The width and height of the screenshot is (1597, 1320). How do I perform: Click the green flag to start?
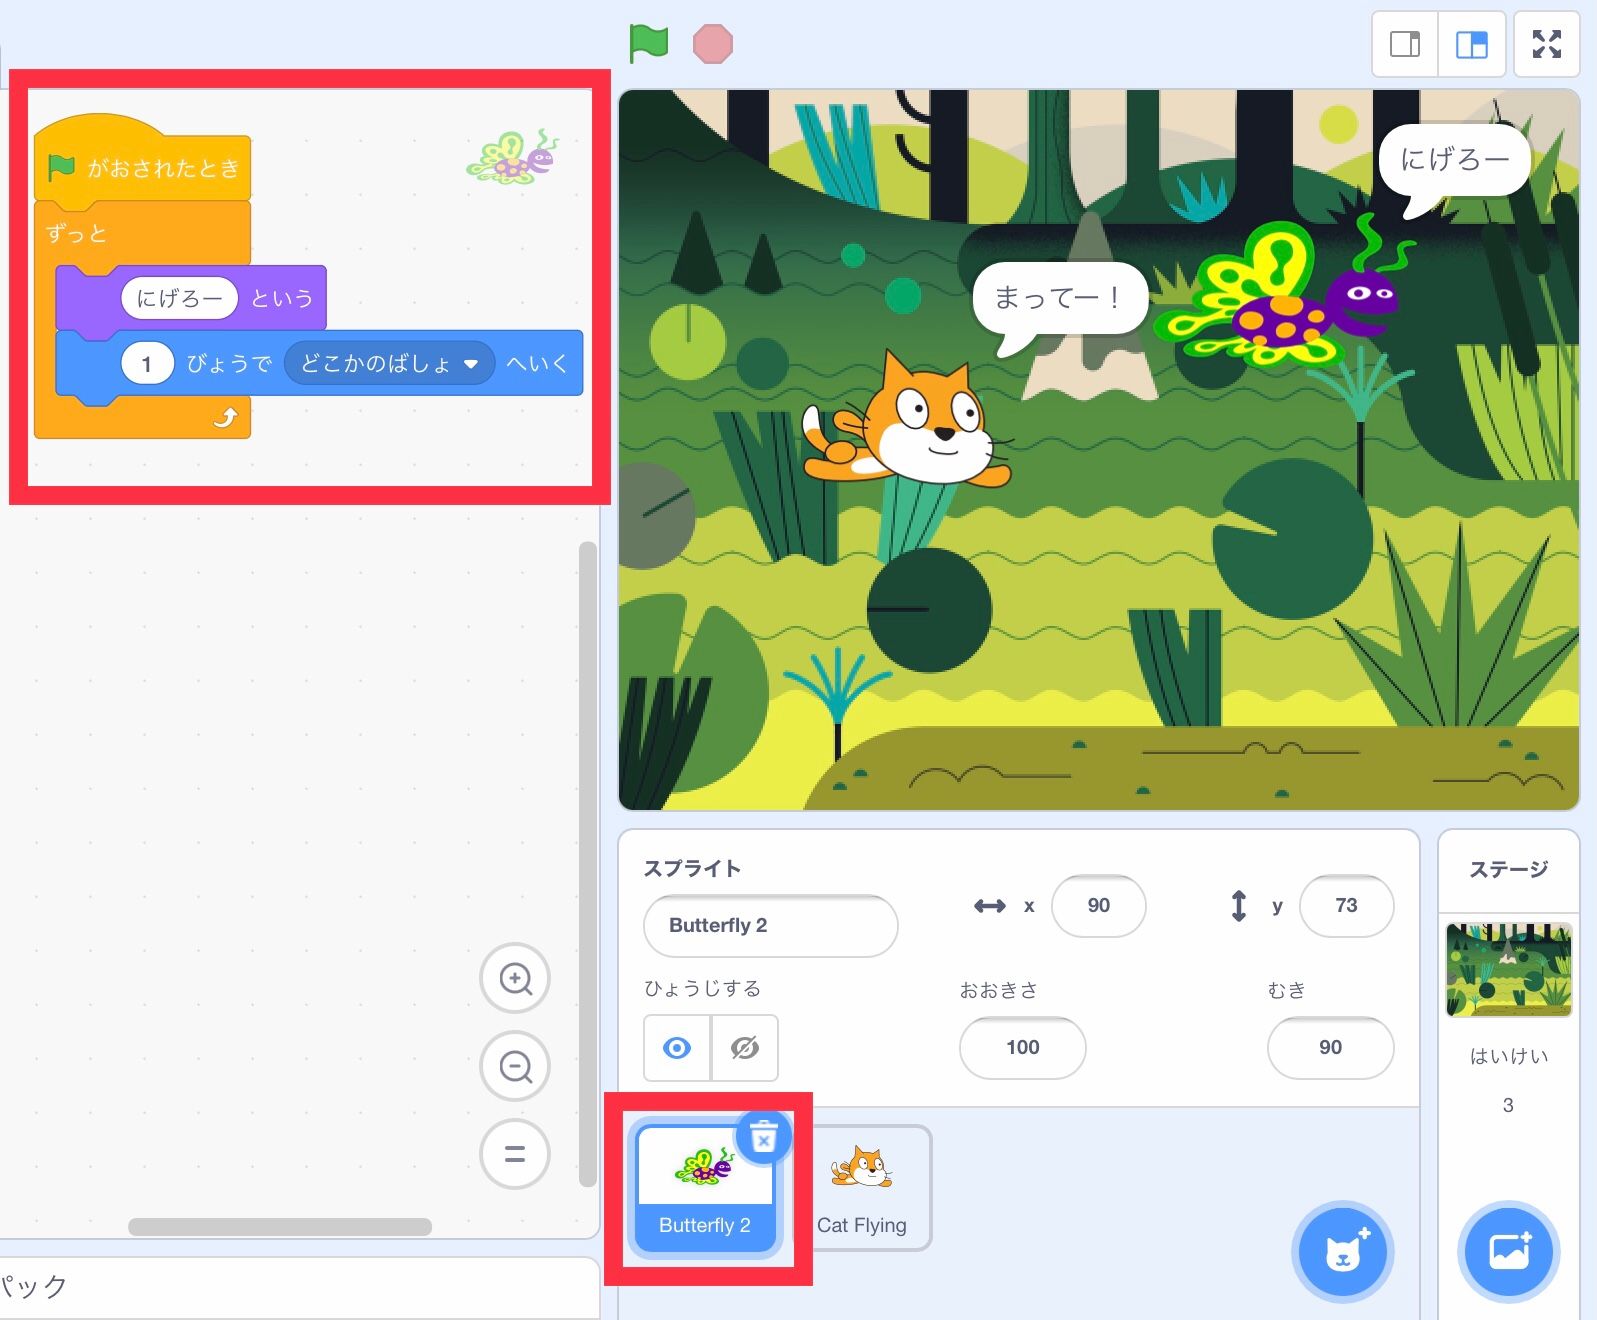(x=648, y=44)
